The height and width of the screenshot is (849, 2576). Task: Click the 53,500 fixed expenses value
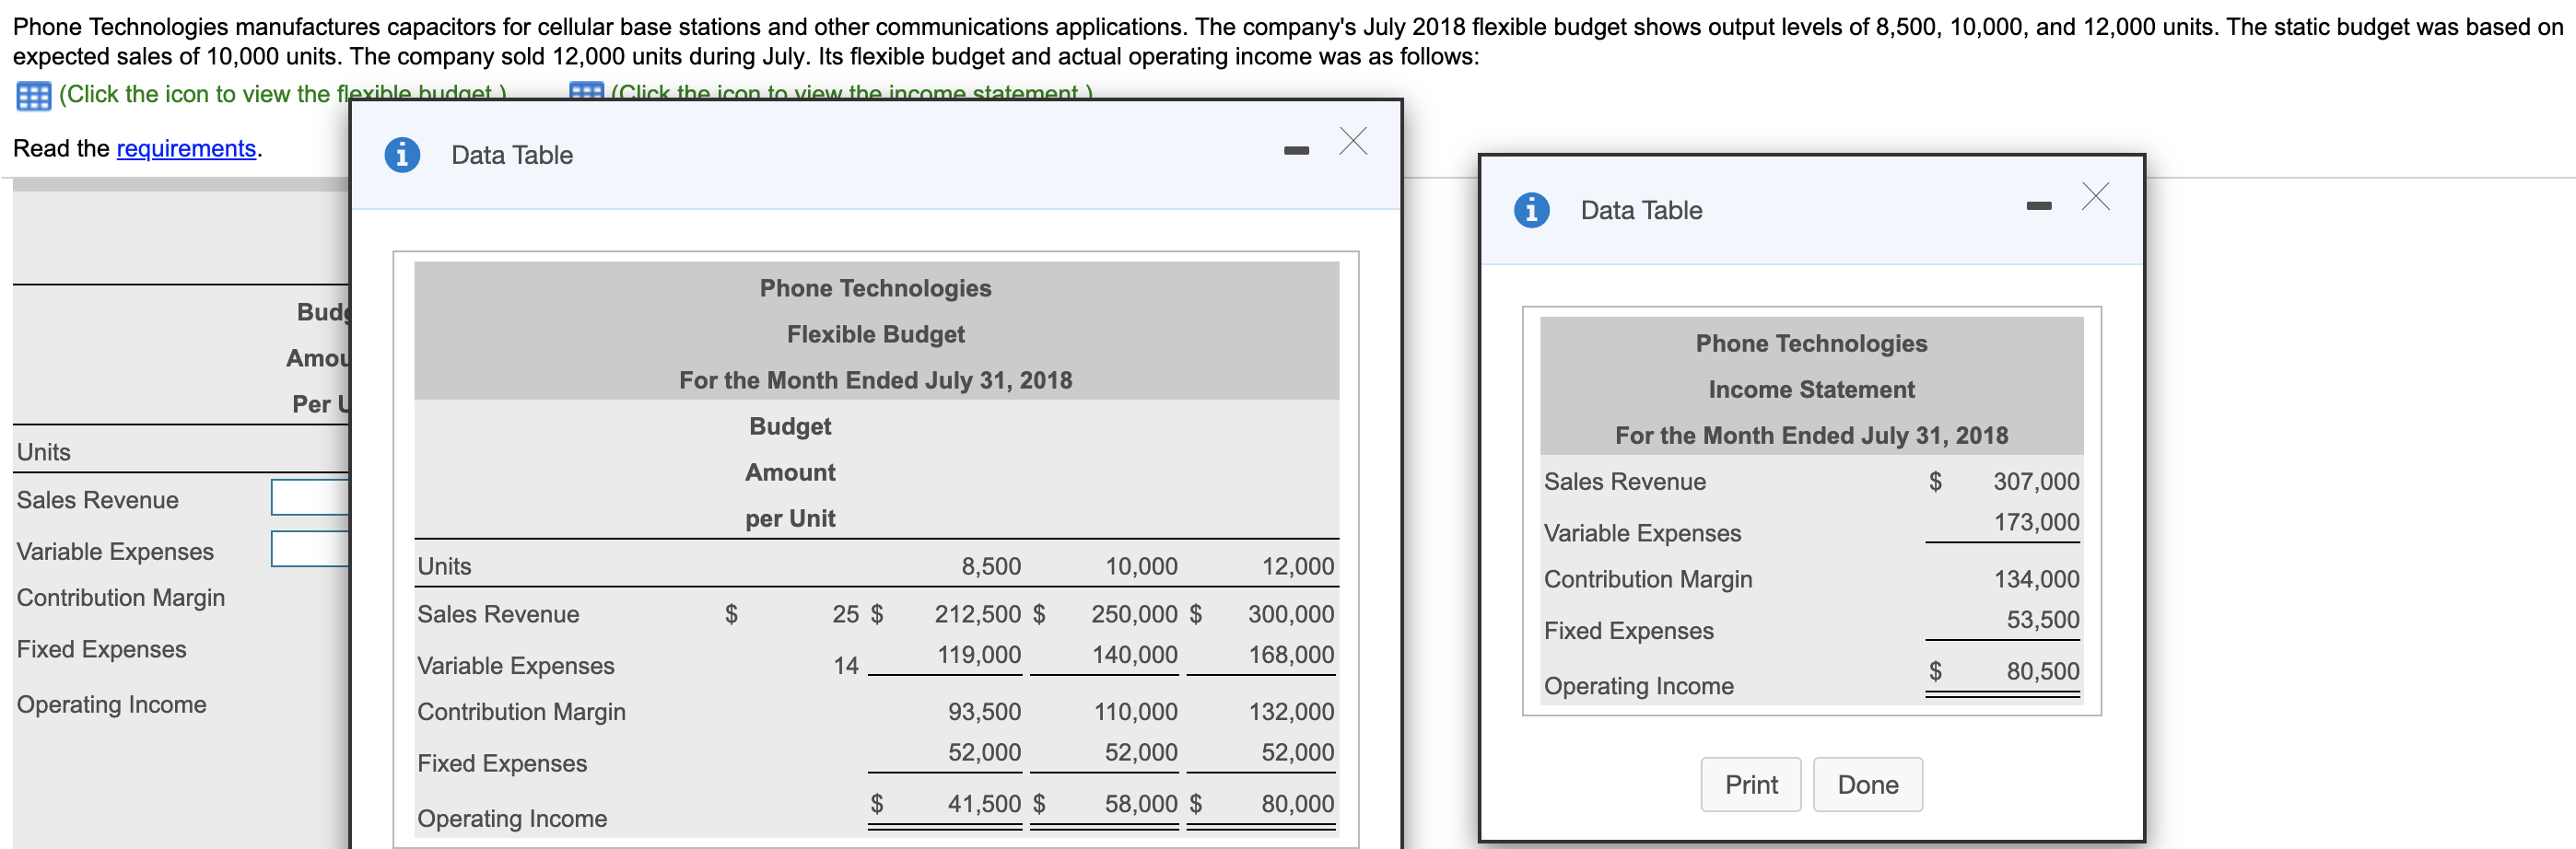(2043, 619)
